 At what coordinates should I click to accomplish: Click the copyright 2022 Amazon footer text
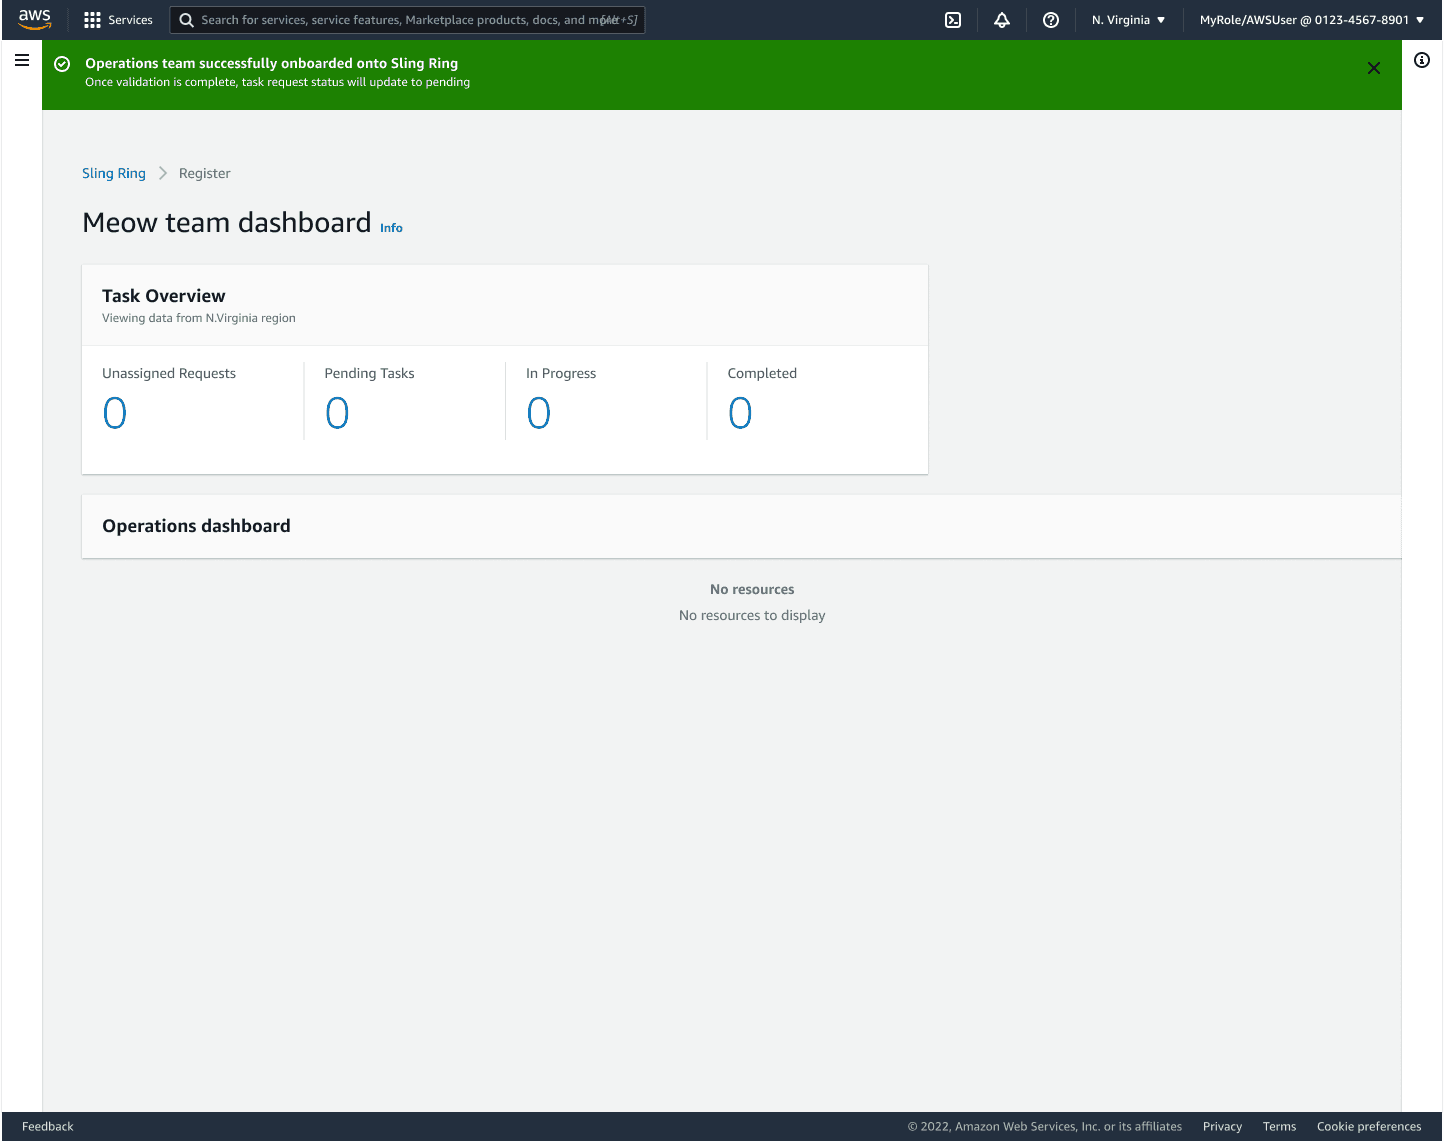pos(1045,1126)
